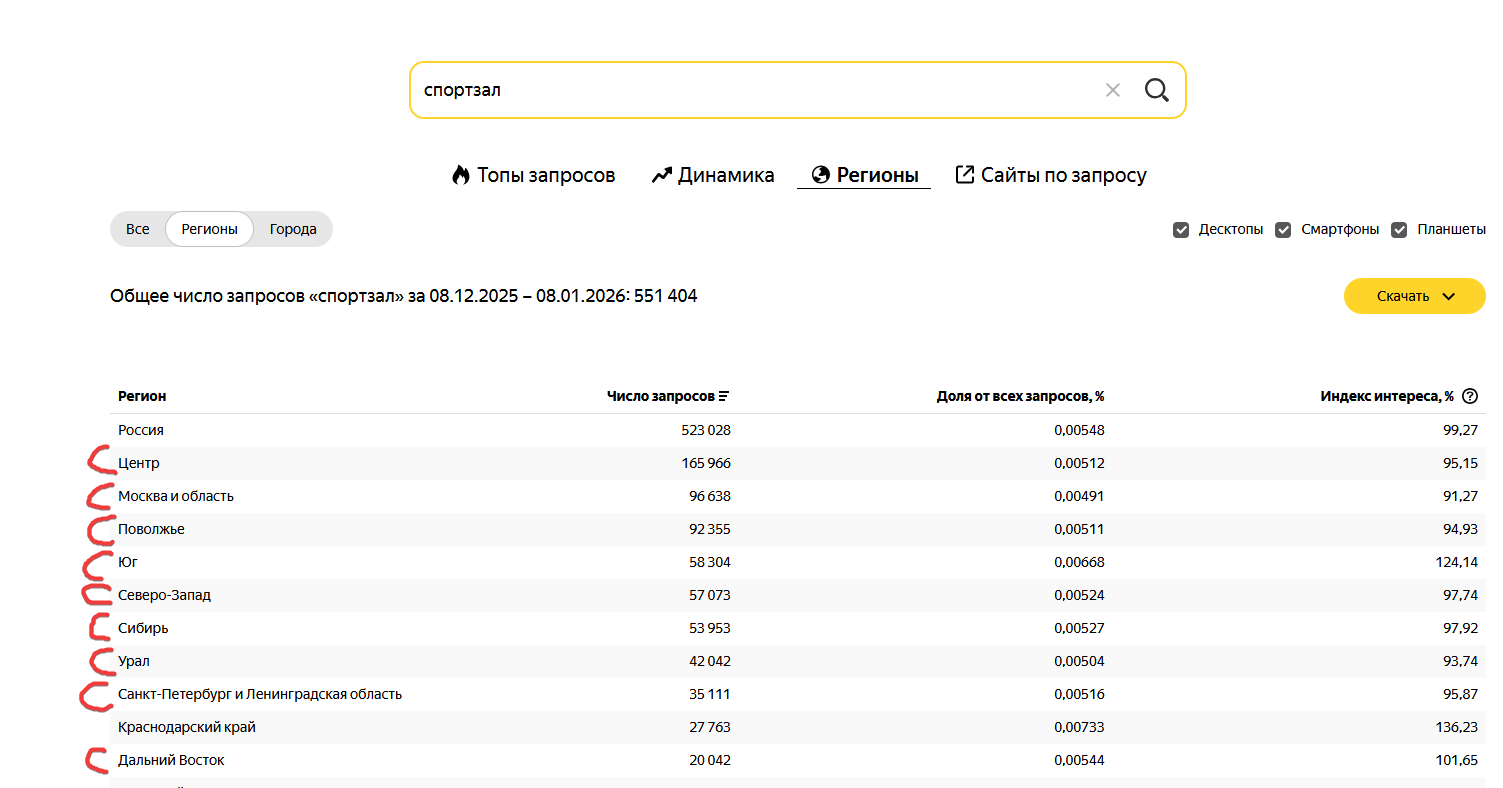Click the Краснодарский край row
The image size is (1503, 788).
187,727
